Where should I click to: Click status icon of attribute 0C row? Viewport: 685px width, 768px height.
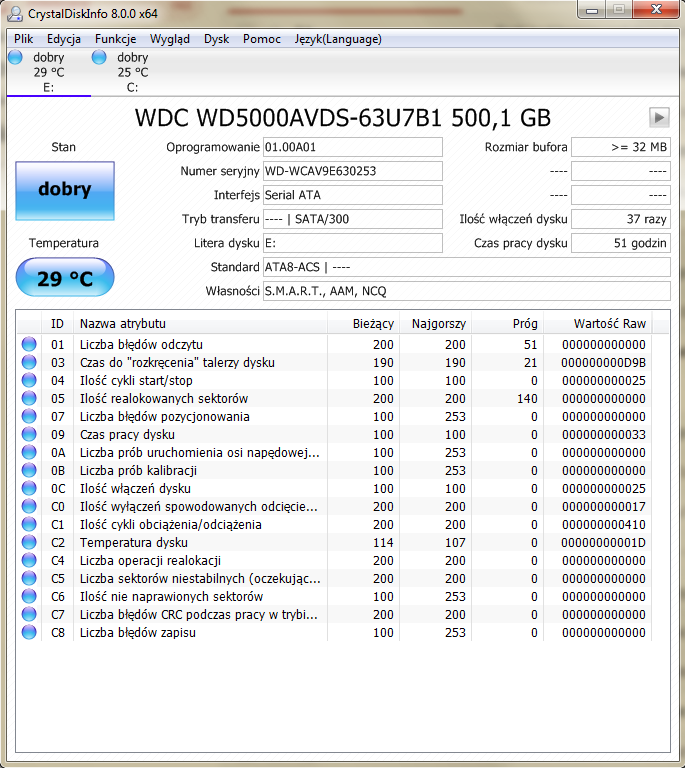(29, 488)
